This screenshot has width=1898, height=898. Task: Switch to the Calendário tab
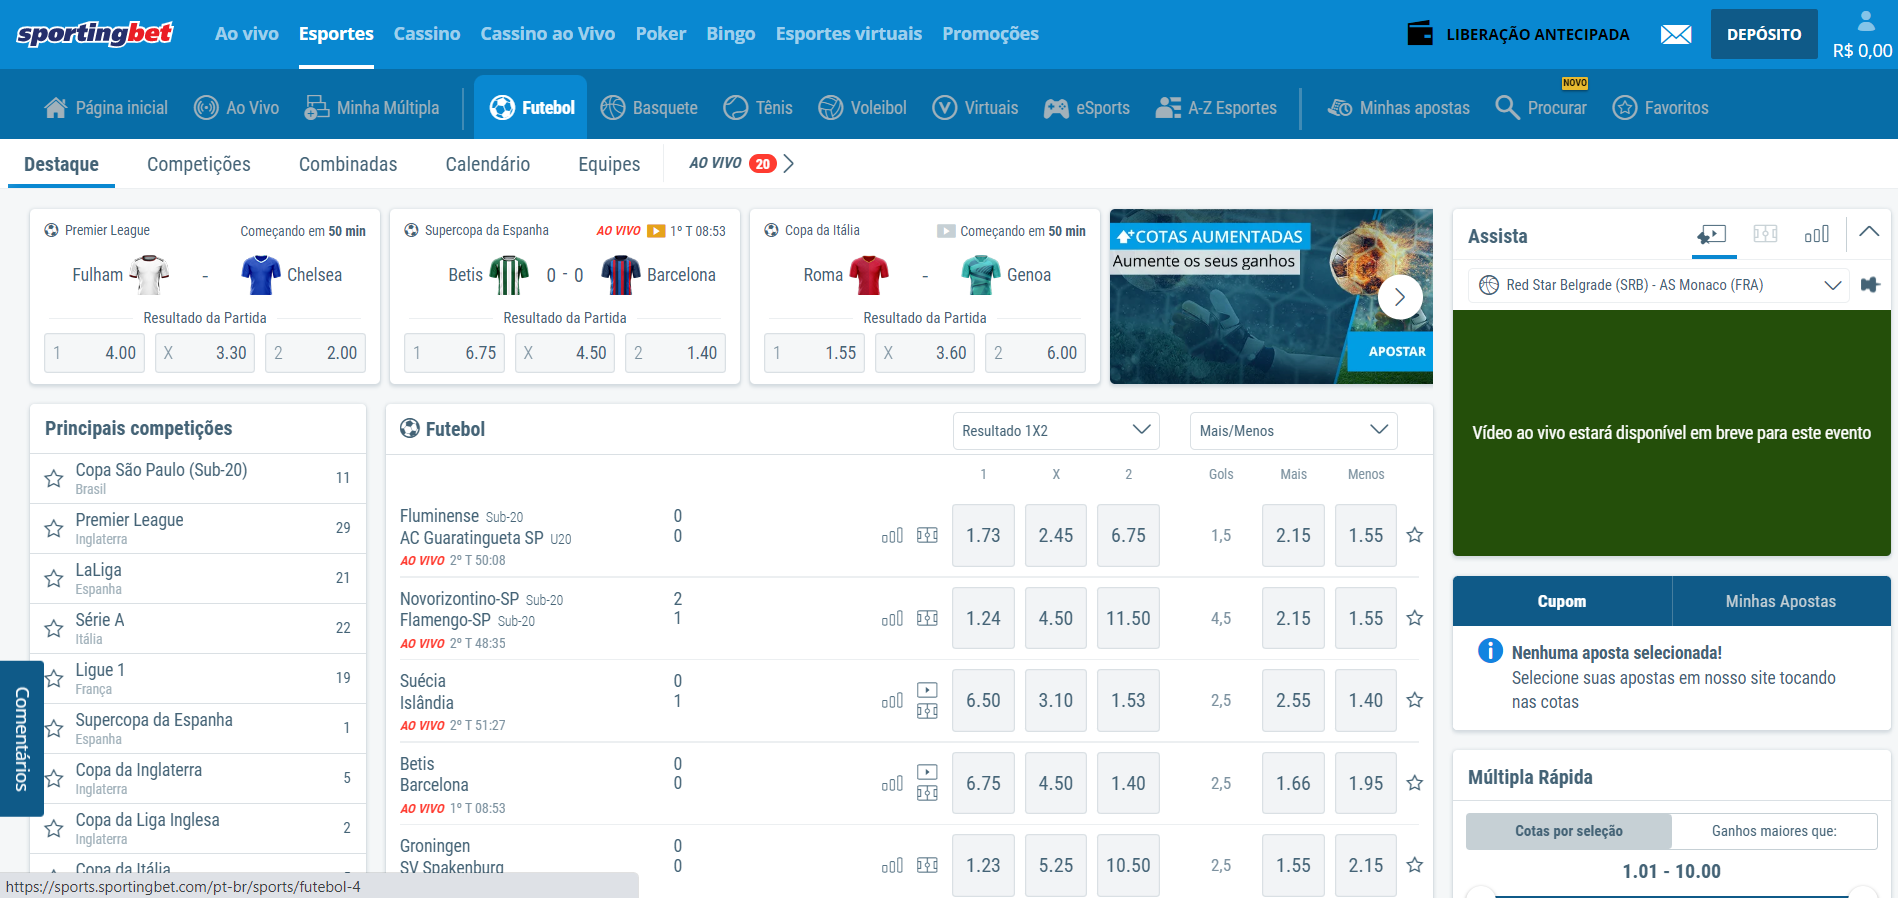[488, 164]
